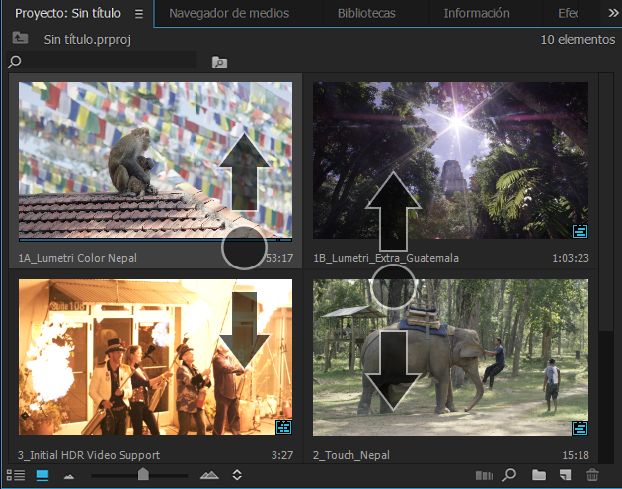This screenshot has height=489, width=622.
Task: Click the New Item icon
Action: [565, 475]
